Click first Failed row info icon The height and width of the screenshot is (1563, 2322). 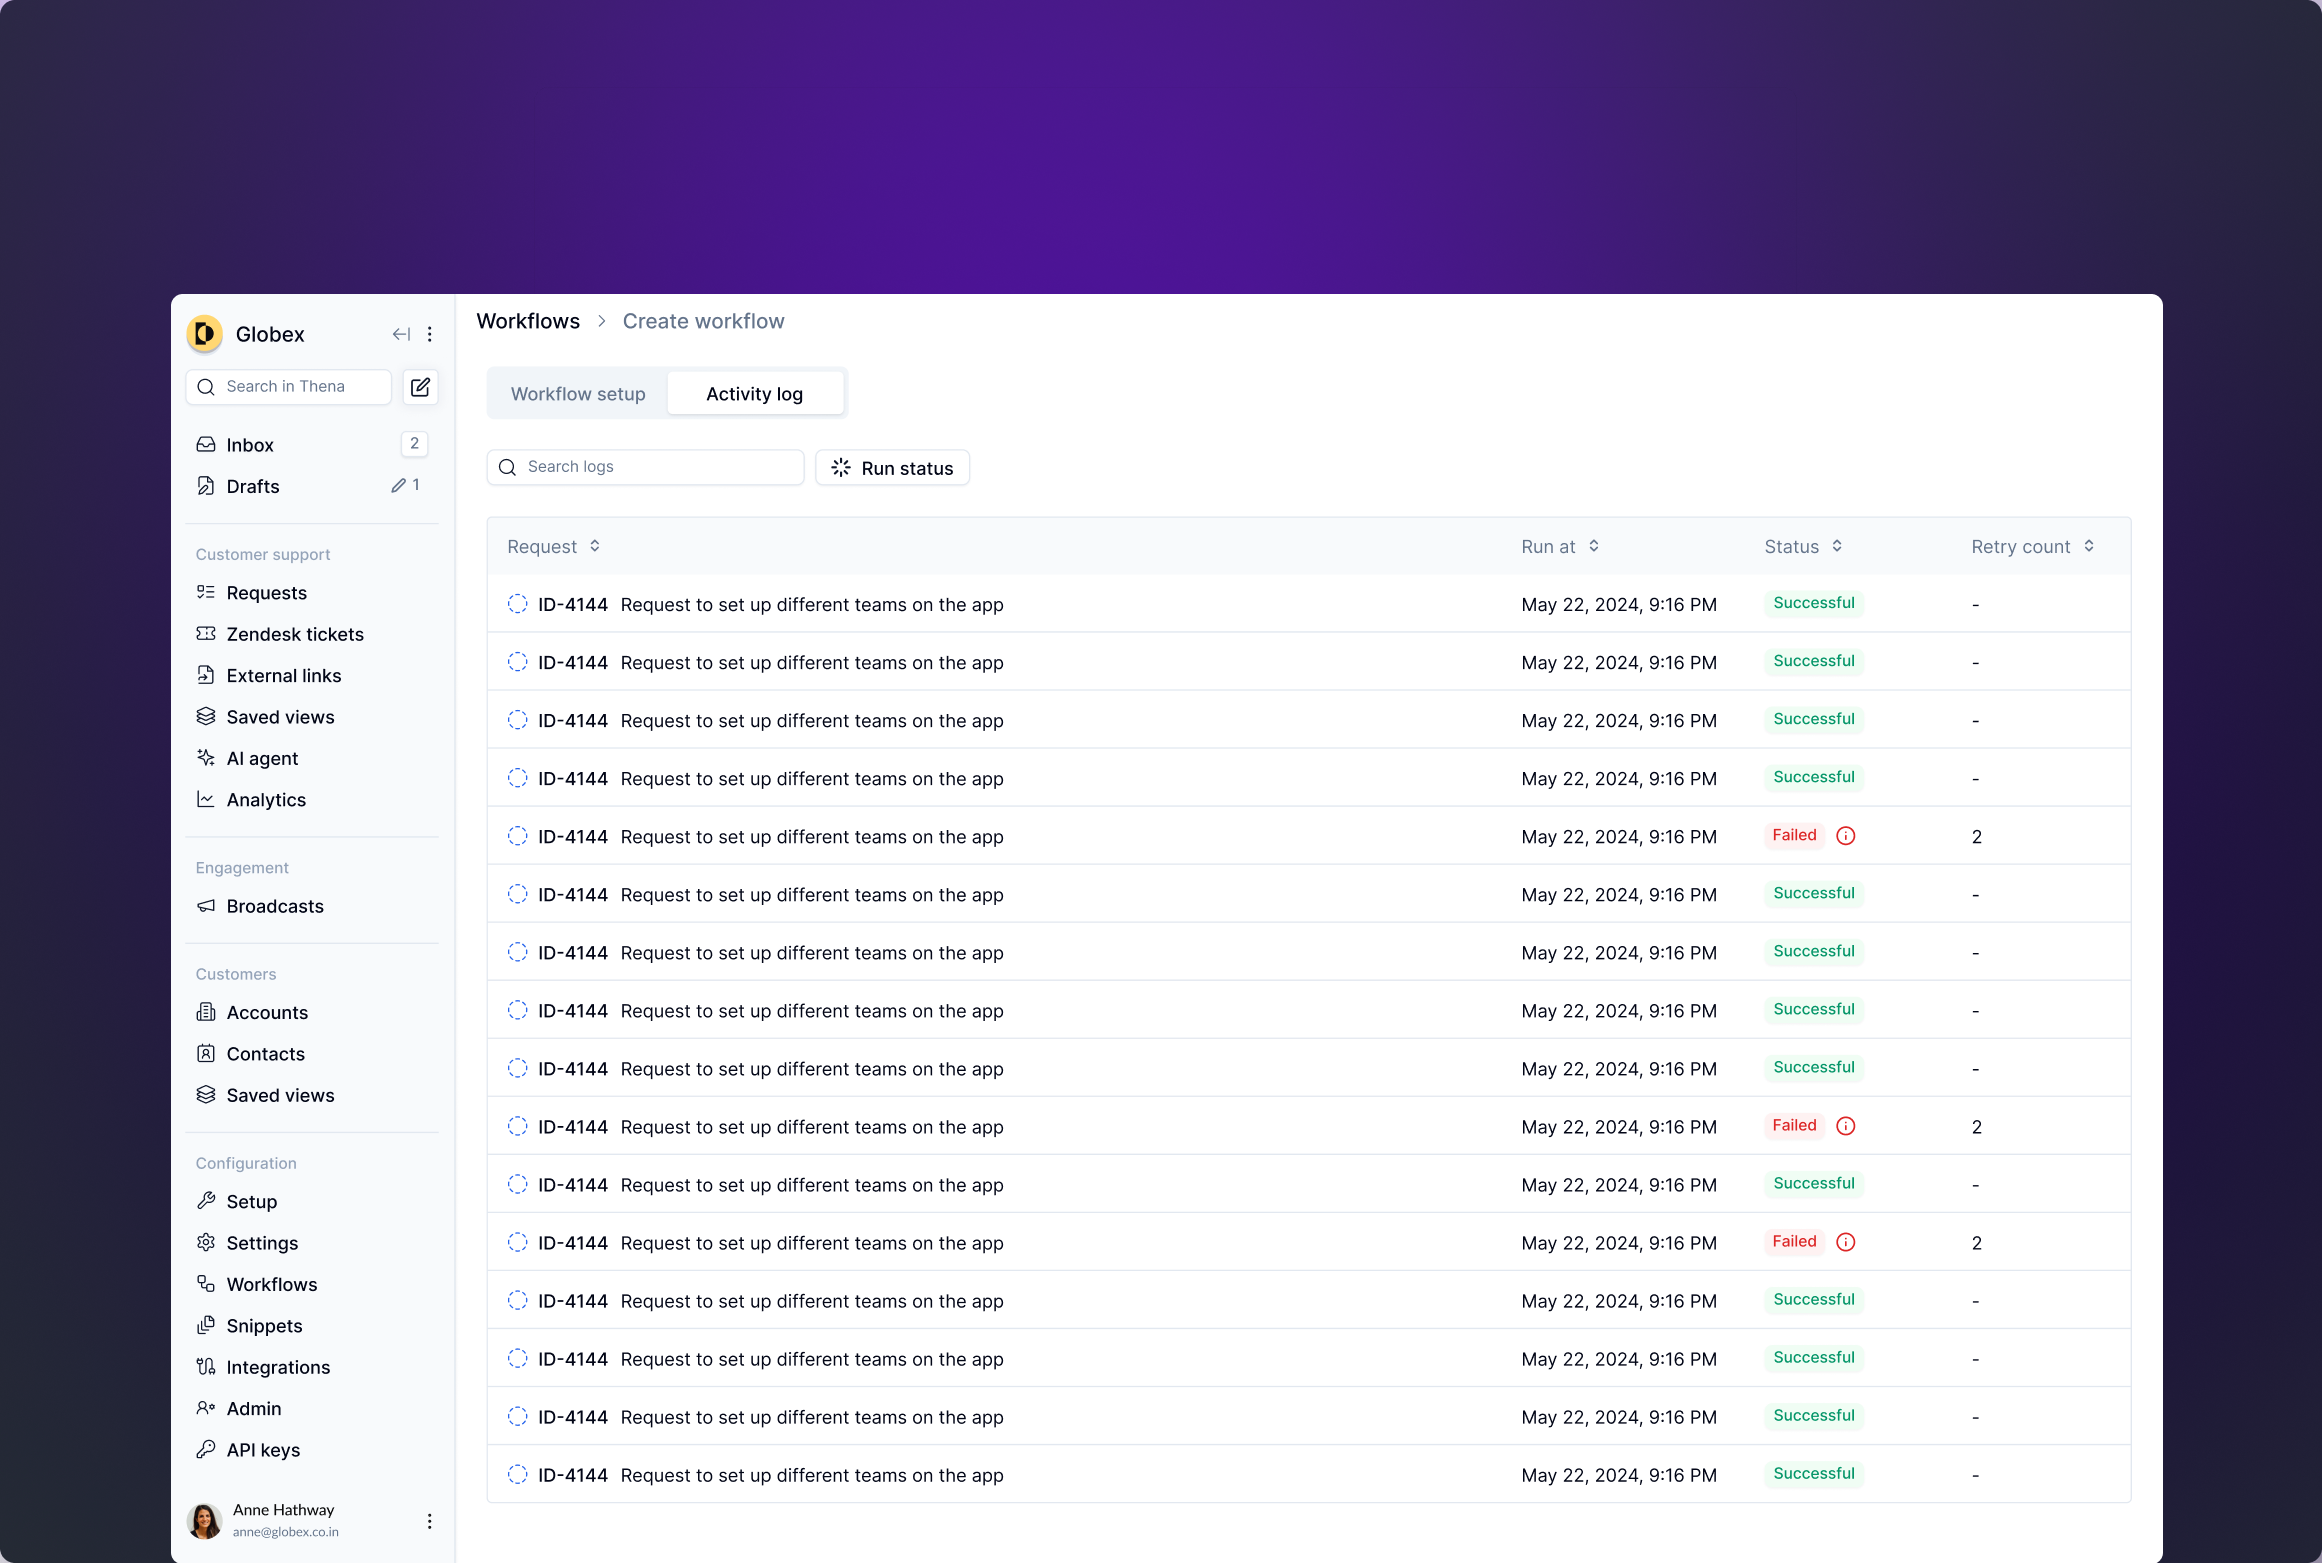pyautogui.click(x=1846, y=836)
